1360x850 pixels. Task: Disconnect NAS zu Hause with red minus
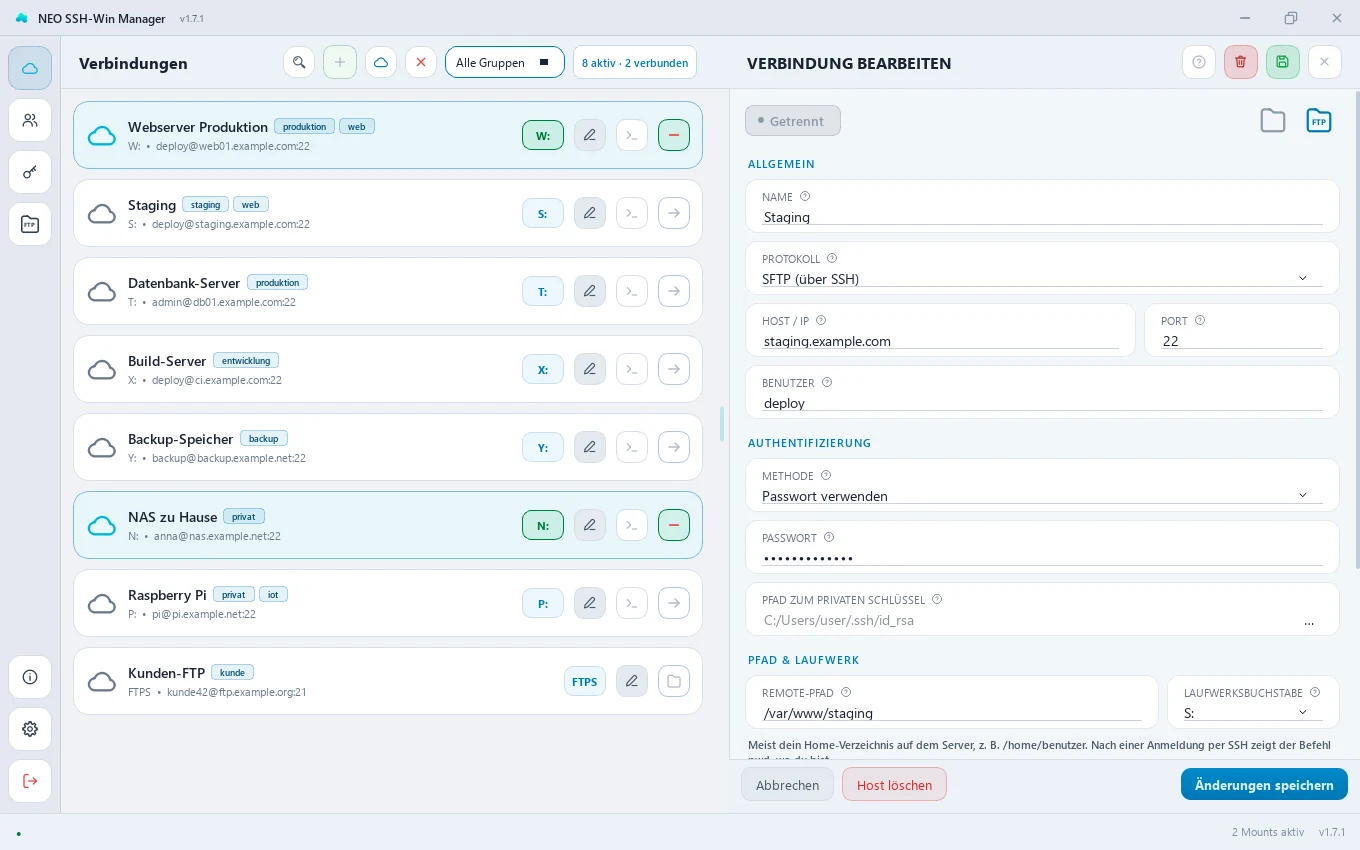pyautogui.click(x=674, y=525)
